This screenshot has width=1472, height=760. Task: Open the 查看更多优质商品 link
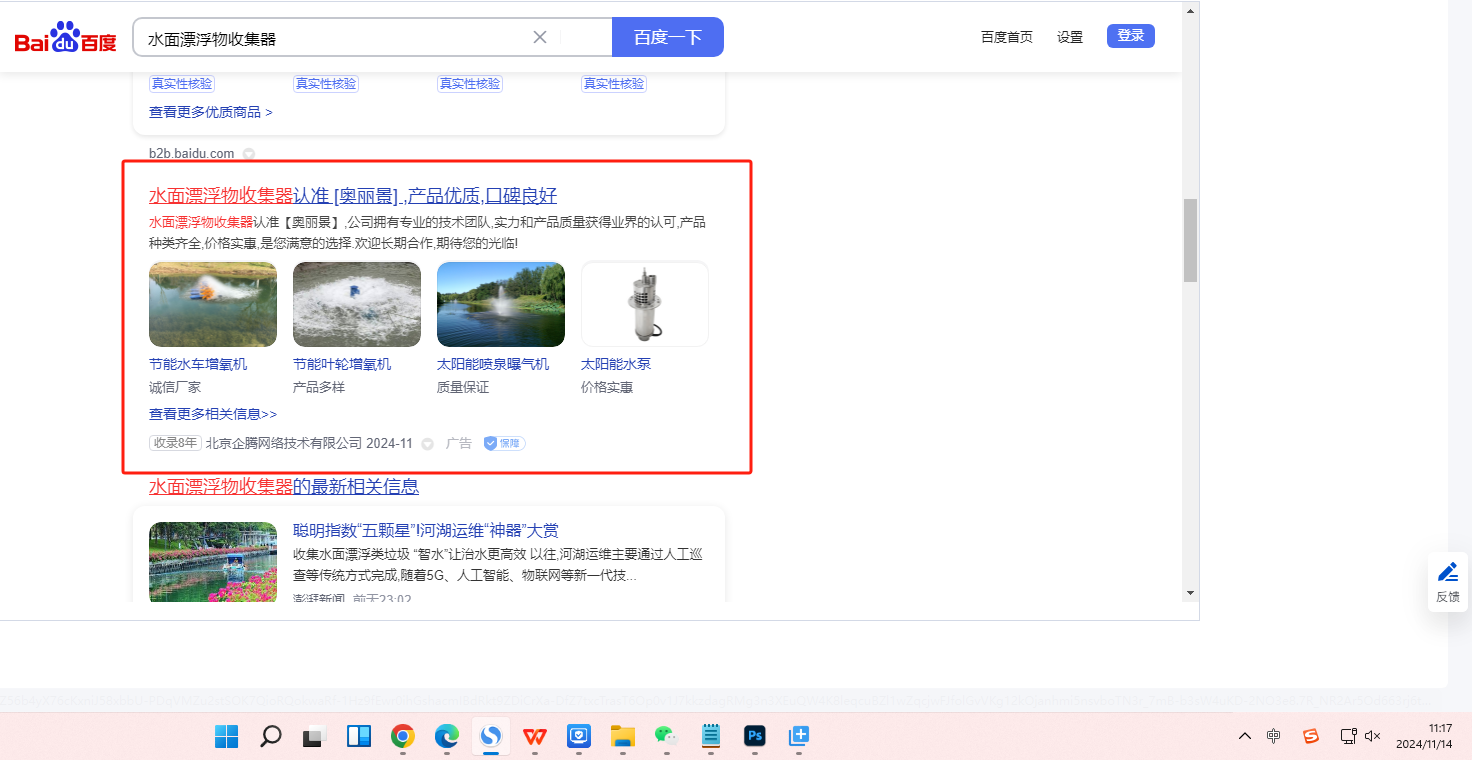[x=211, y=112]
